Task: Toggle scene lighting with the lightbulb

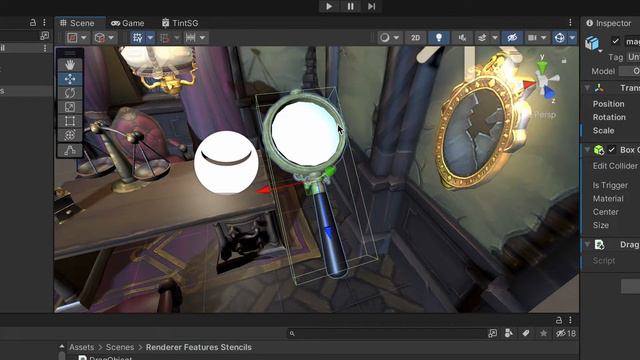Action: click(439, 38)
